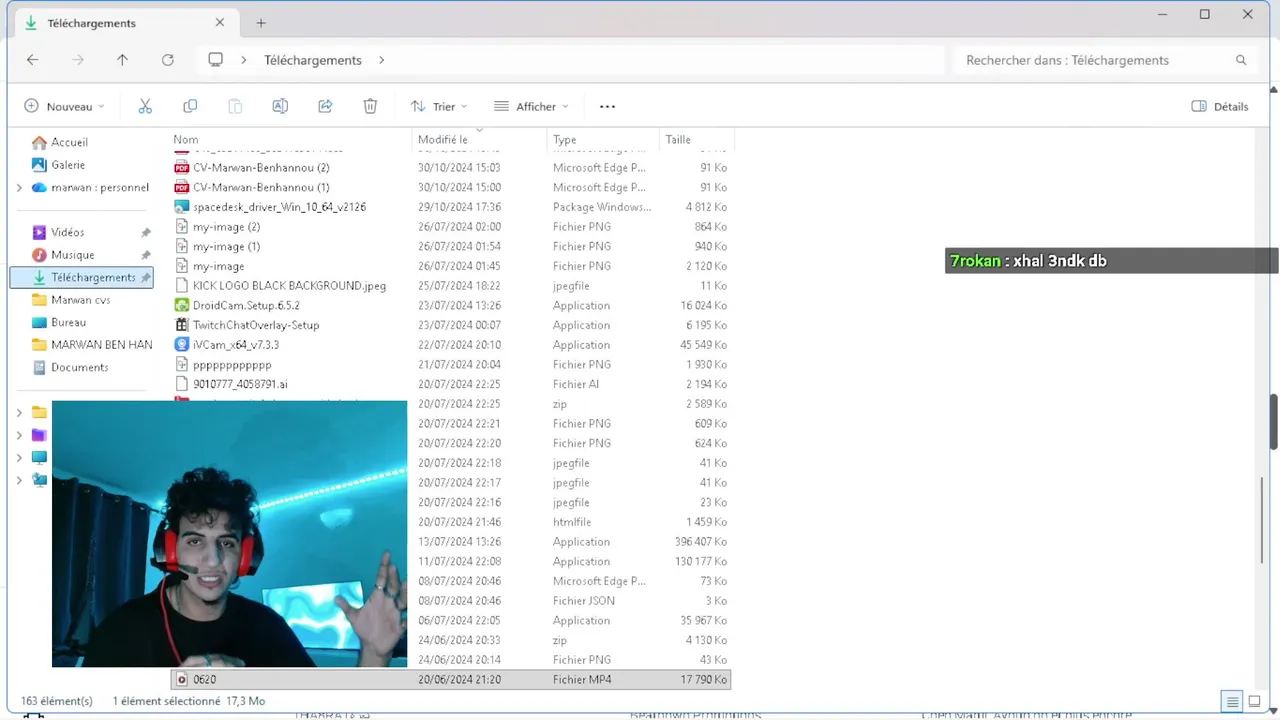Viewport: 1280px width, 720px height.
Task: Open MARWAN BEN HAN folder in sidebar
Action: tap(92, 345)
